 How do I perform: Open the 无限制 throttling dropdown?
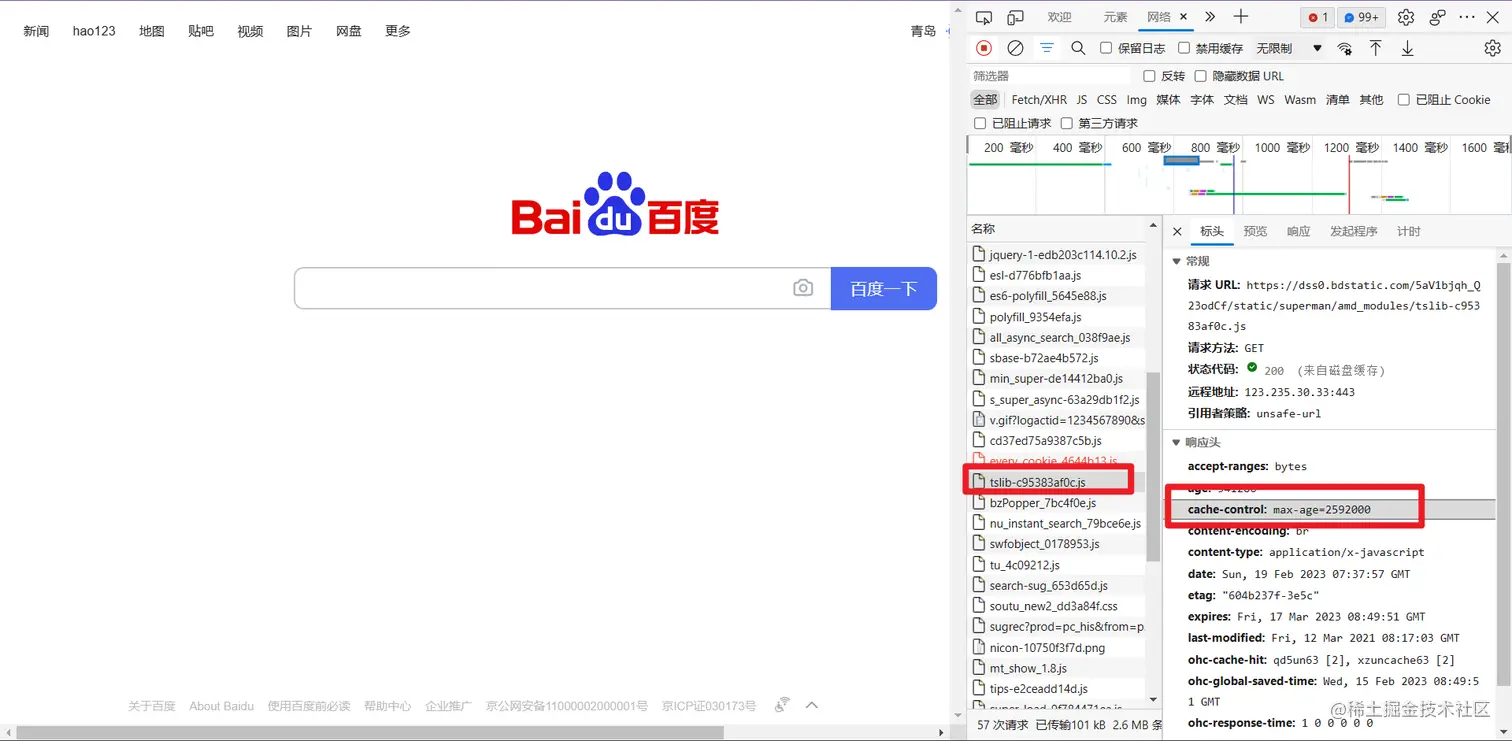(1289, 48)
